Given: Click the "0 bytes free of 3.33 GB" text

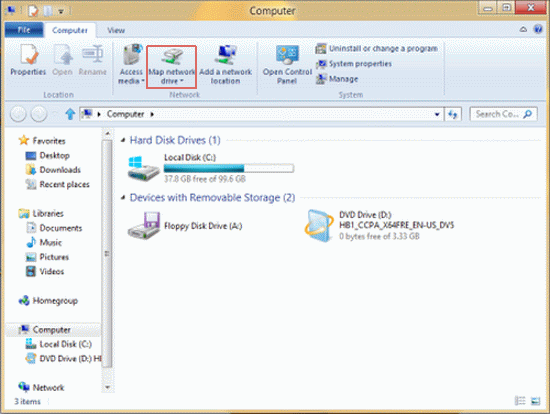Looking at the screenshot, I should click(x=379, y=236).
